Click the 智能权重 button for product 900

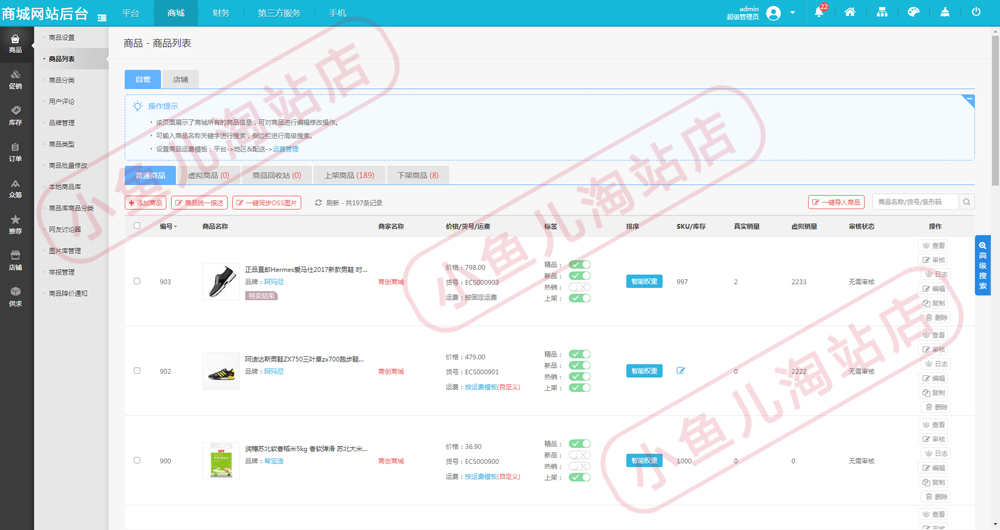pos(644,460)
